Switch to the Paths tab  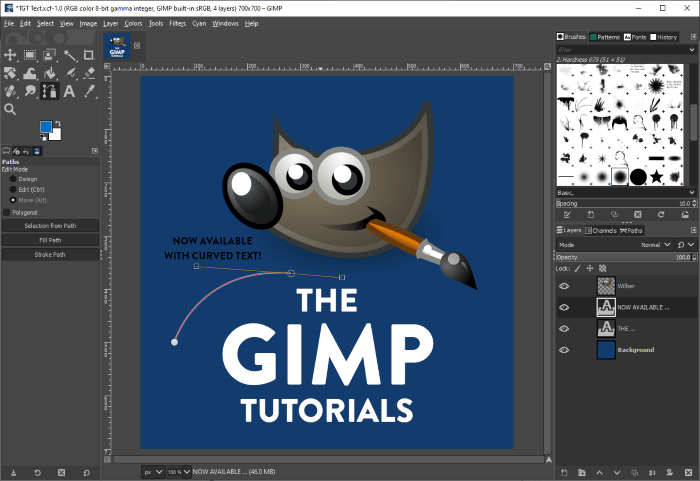coord(631,230)
